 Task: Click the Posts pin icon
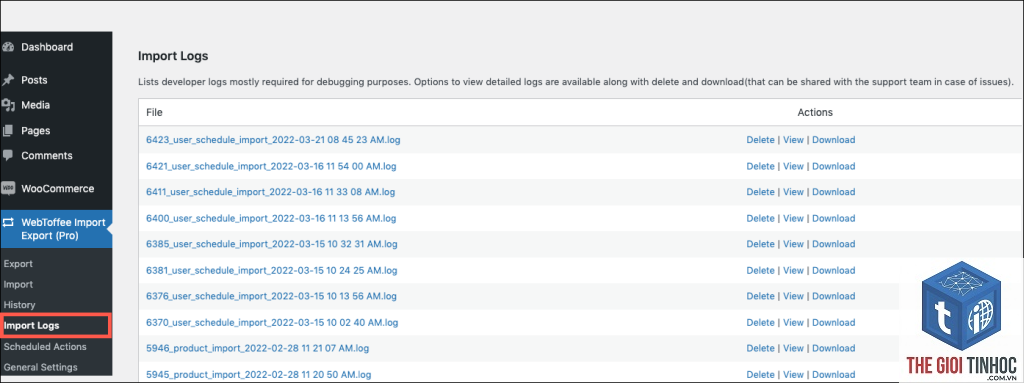tap(8, 80)
